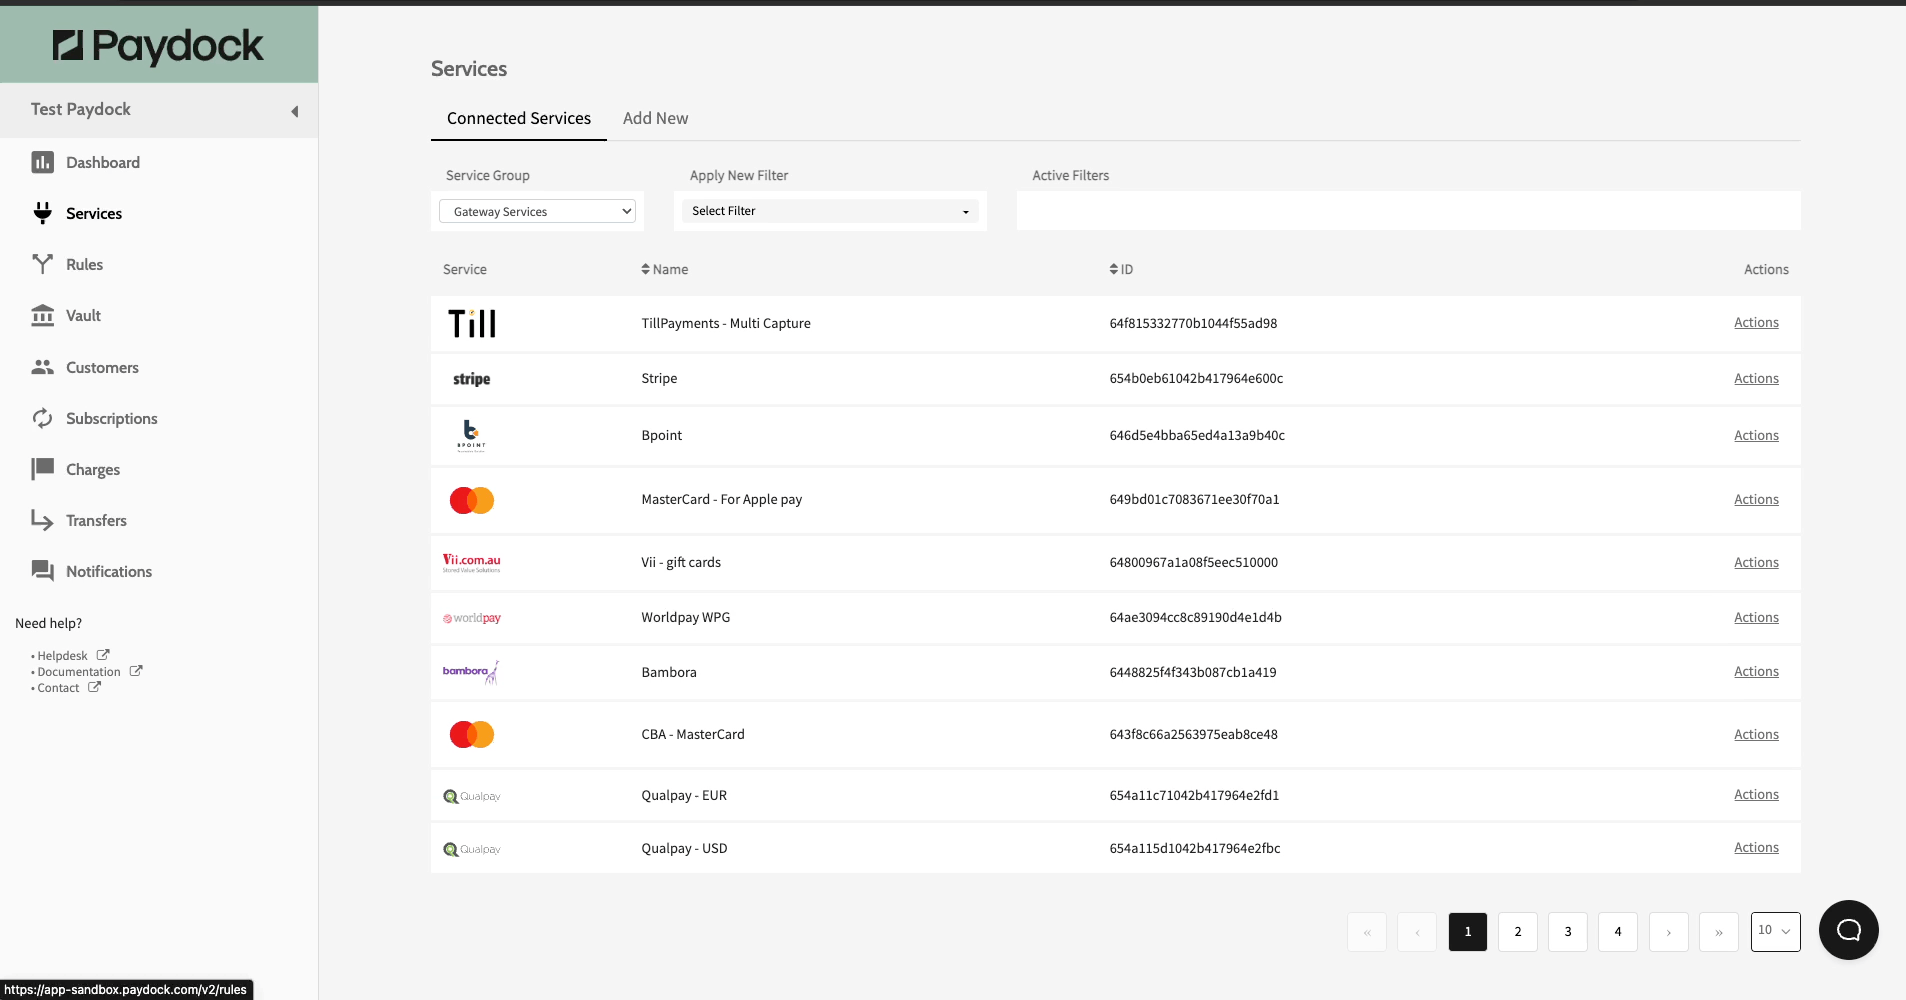Image resolution: width=1906 pixels, height=1000 pixels.
Task: Collapse the Test Paydock sidebar arrow
Action: (294, 111)
